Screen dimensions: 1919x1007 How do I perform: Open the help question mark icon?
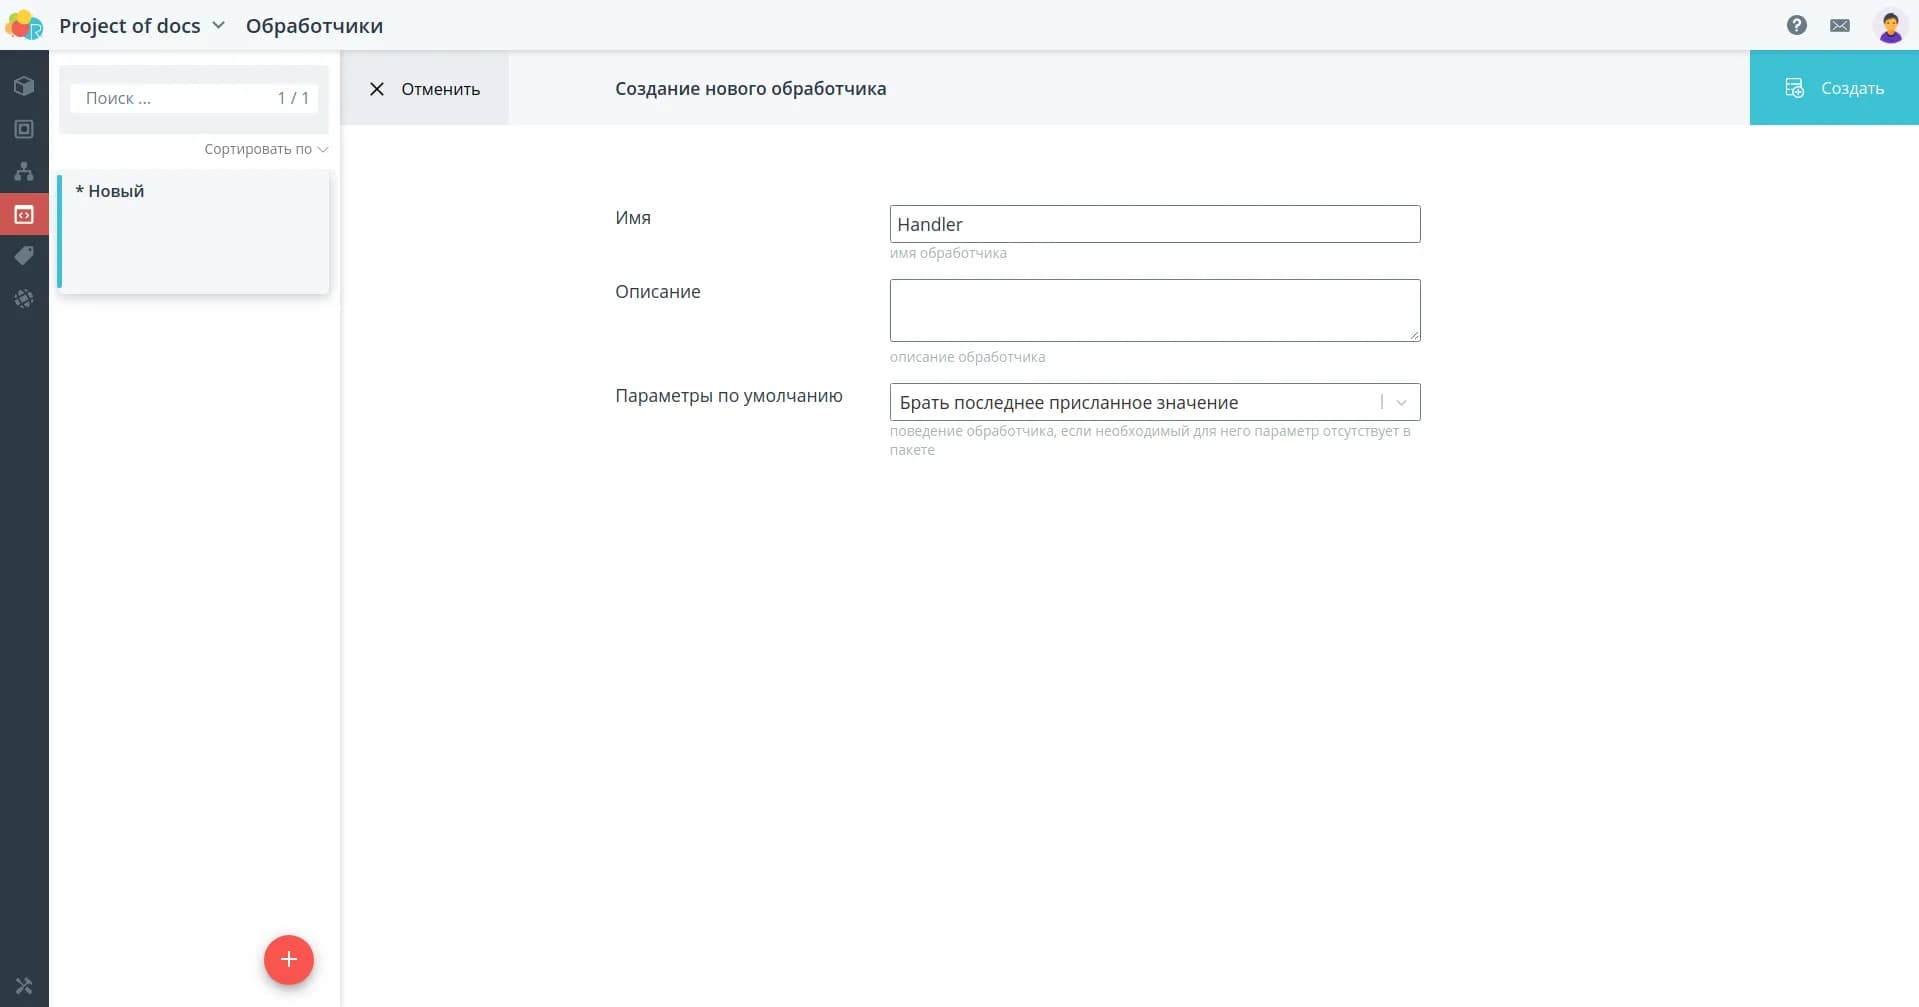point(1796,25)
